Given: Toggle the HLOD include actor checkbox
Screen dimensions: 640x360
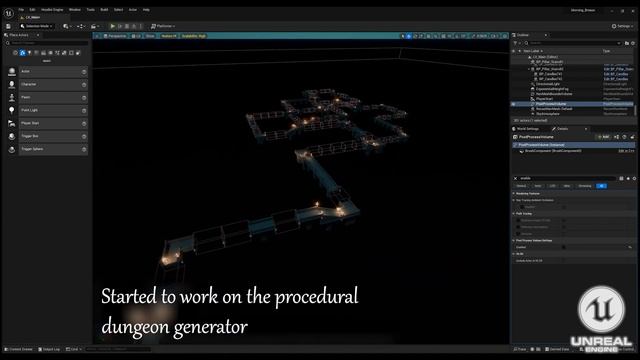Looking at the screenshot, I should pyautogui.click(x=564, y=260).
